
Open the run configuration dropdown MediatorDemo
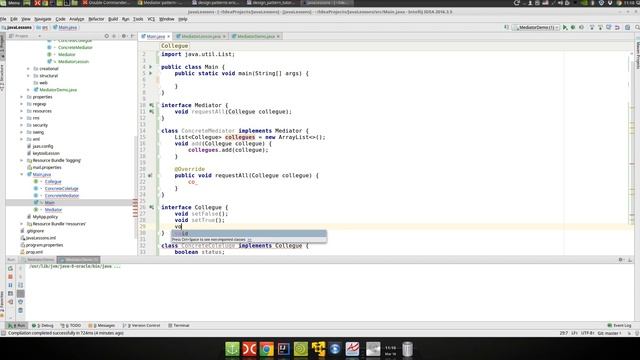[536, 27]
